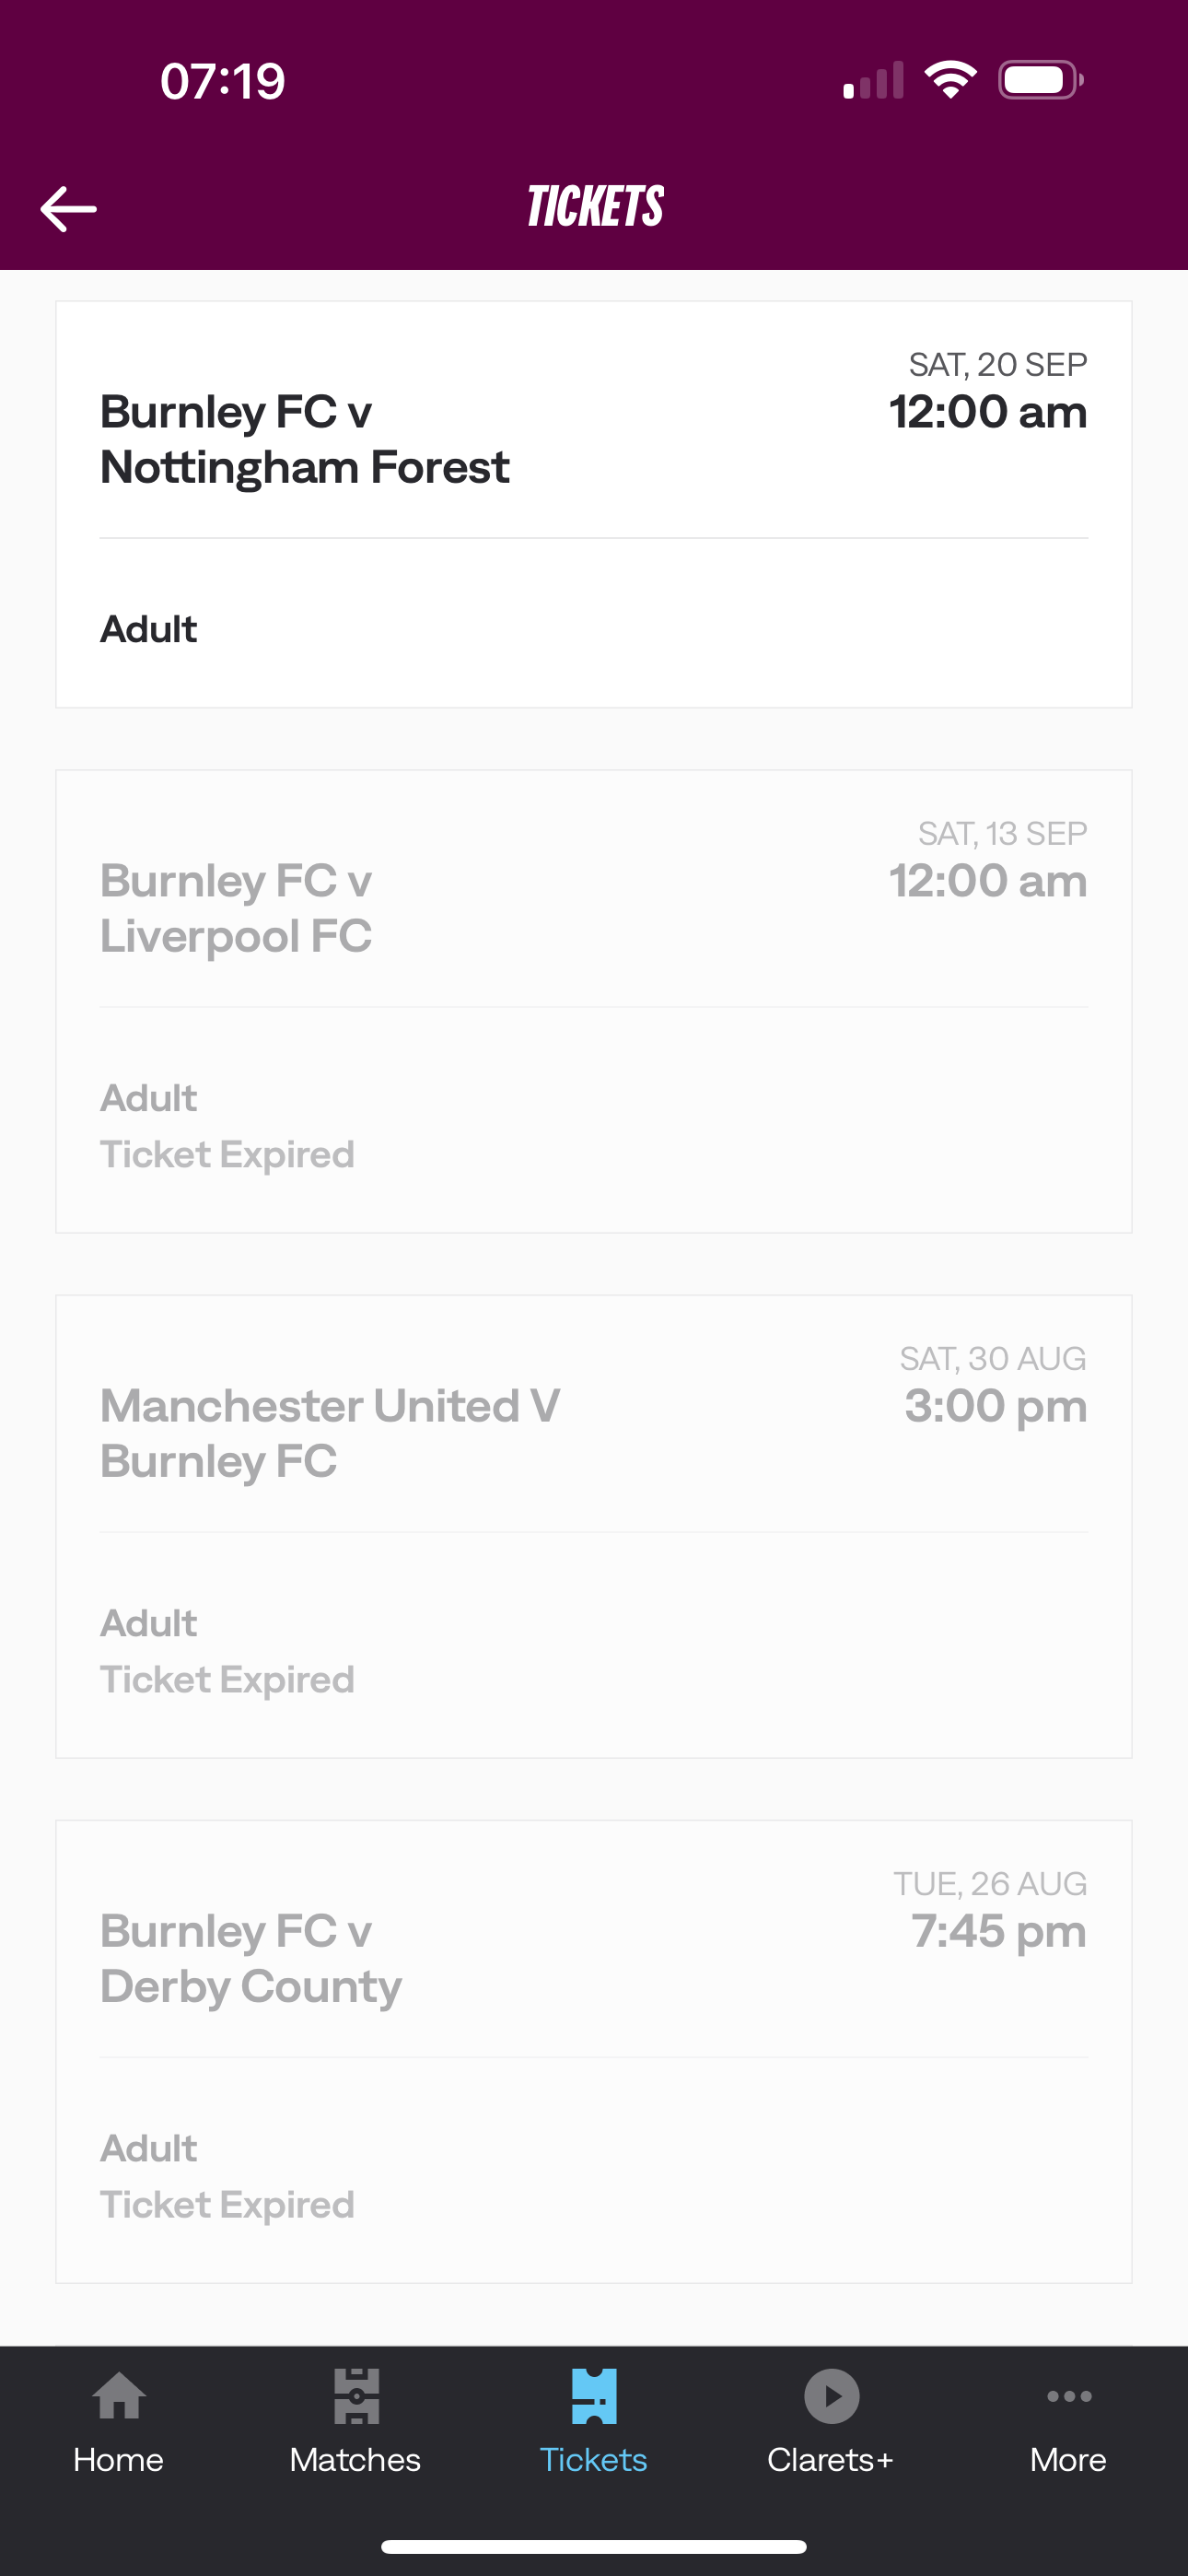Open the Manchester United V Burnley FC ticket
Screen dimensions: 1188x2576
click(593, 1526)
